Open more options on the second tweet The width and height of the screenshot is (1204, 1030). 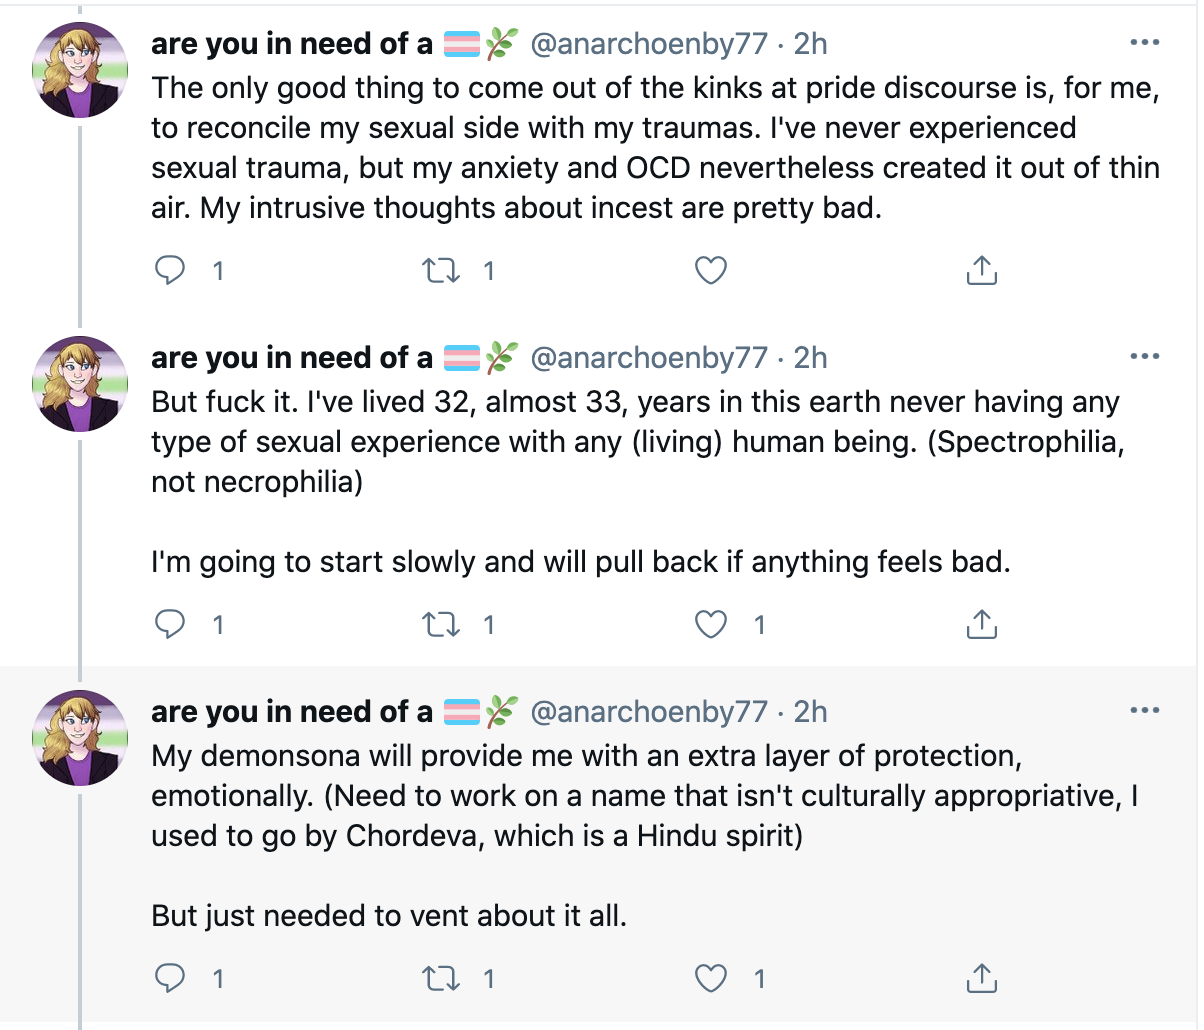tap(1144, 357)
